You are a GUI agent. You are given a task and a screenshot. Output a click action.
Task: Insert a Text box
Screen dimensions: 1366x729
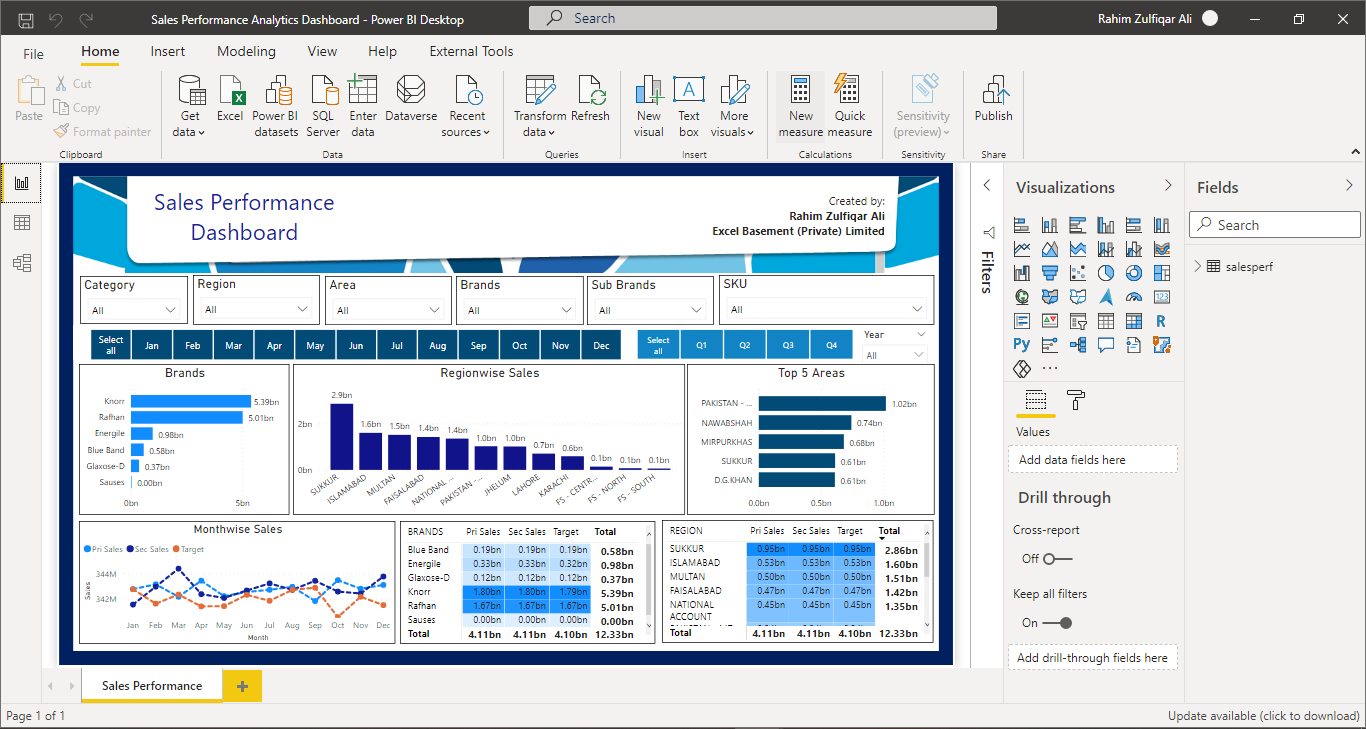689,106
